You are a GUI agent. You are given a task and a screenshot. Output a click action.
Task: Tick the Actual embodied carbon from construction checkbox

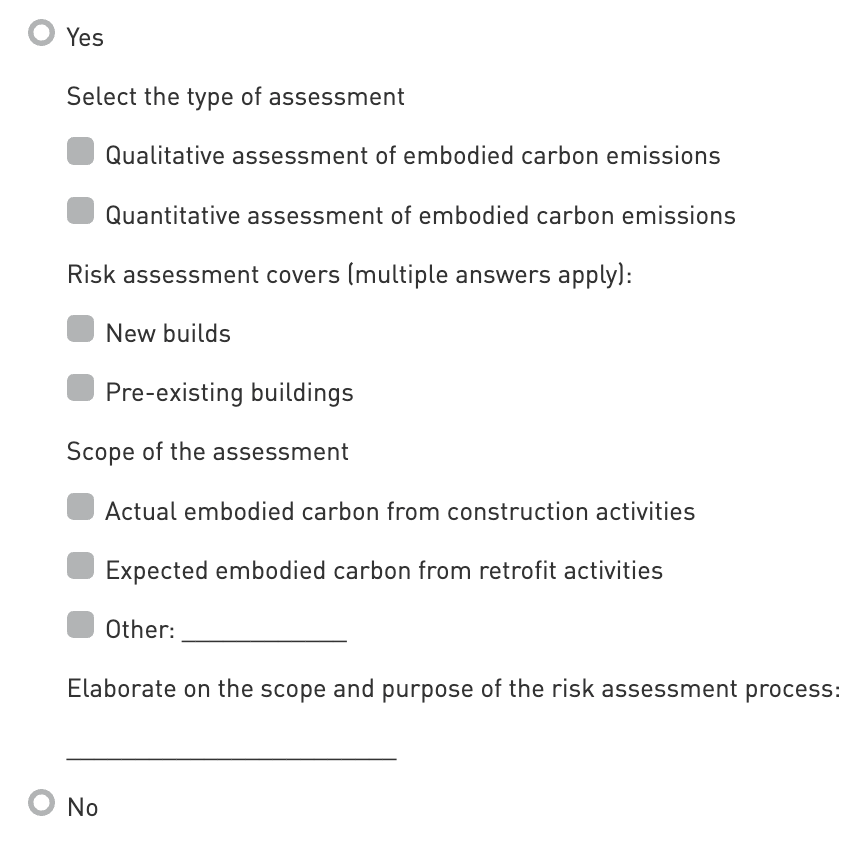(x=80, y=508)
